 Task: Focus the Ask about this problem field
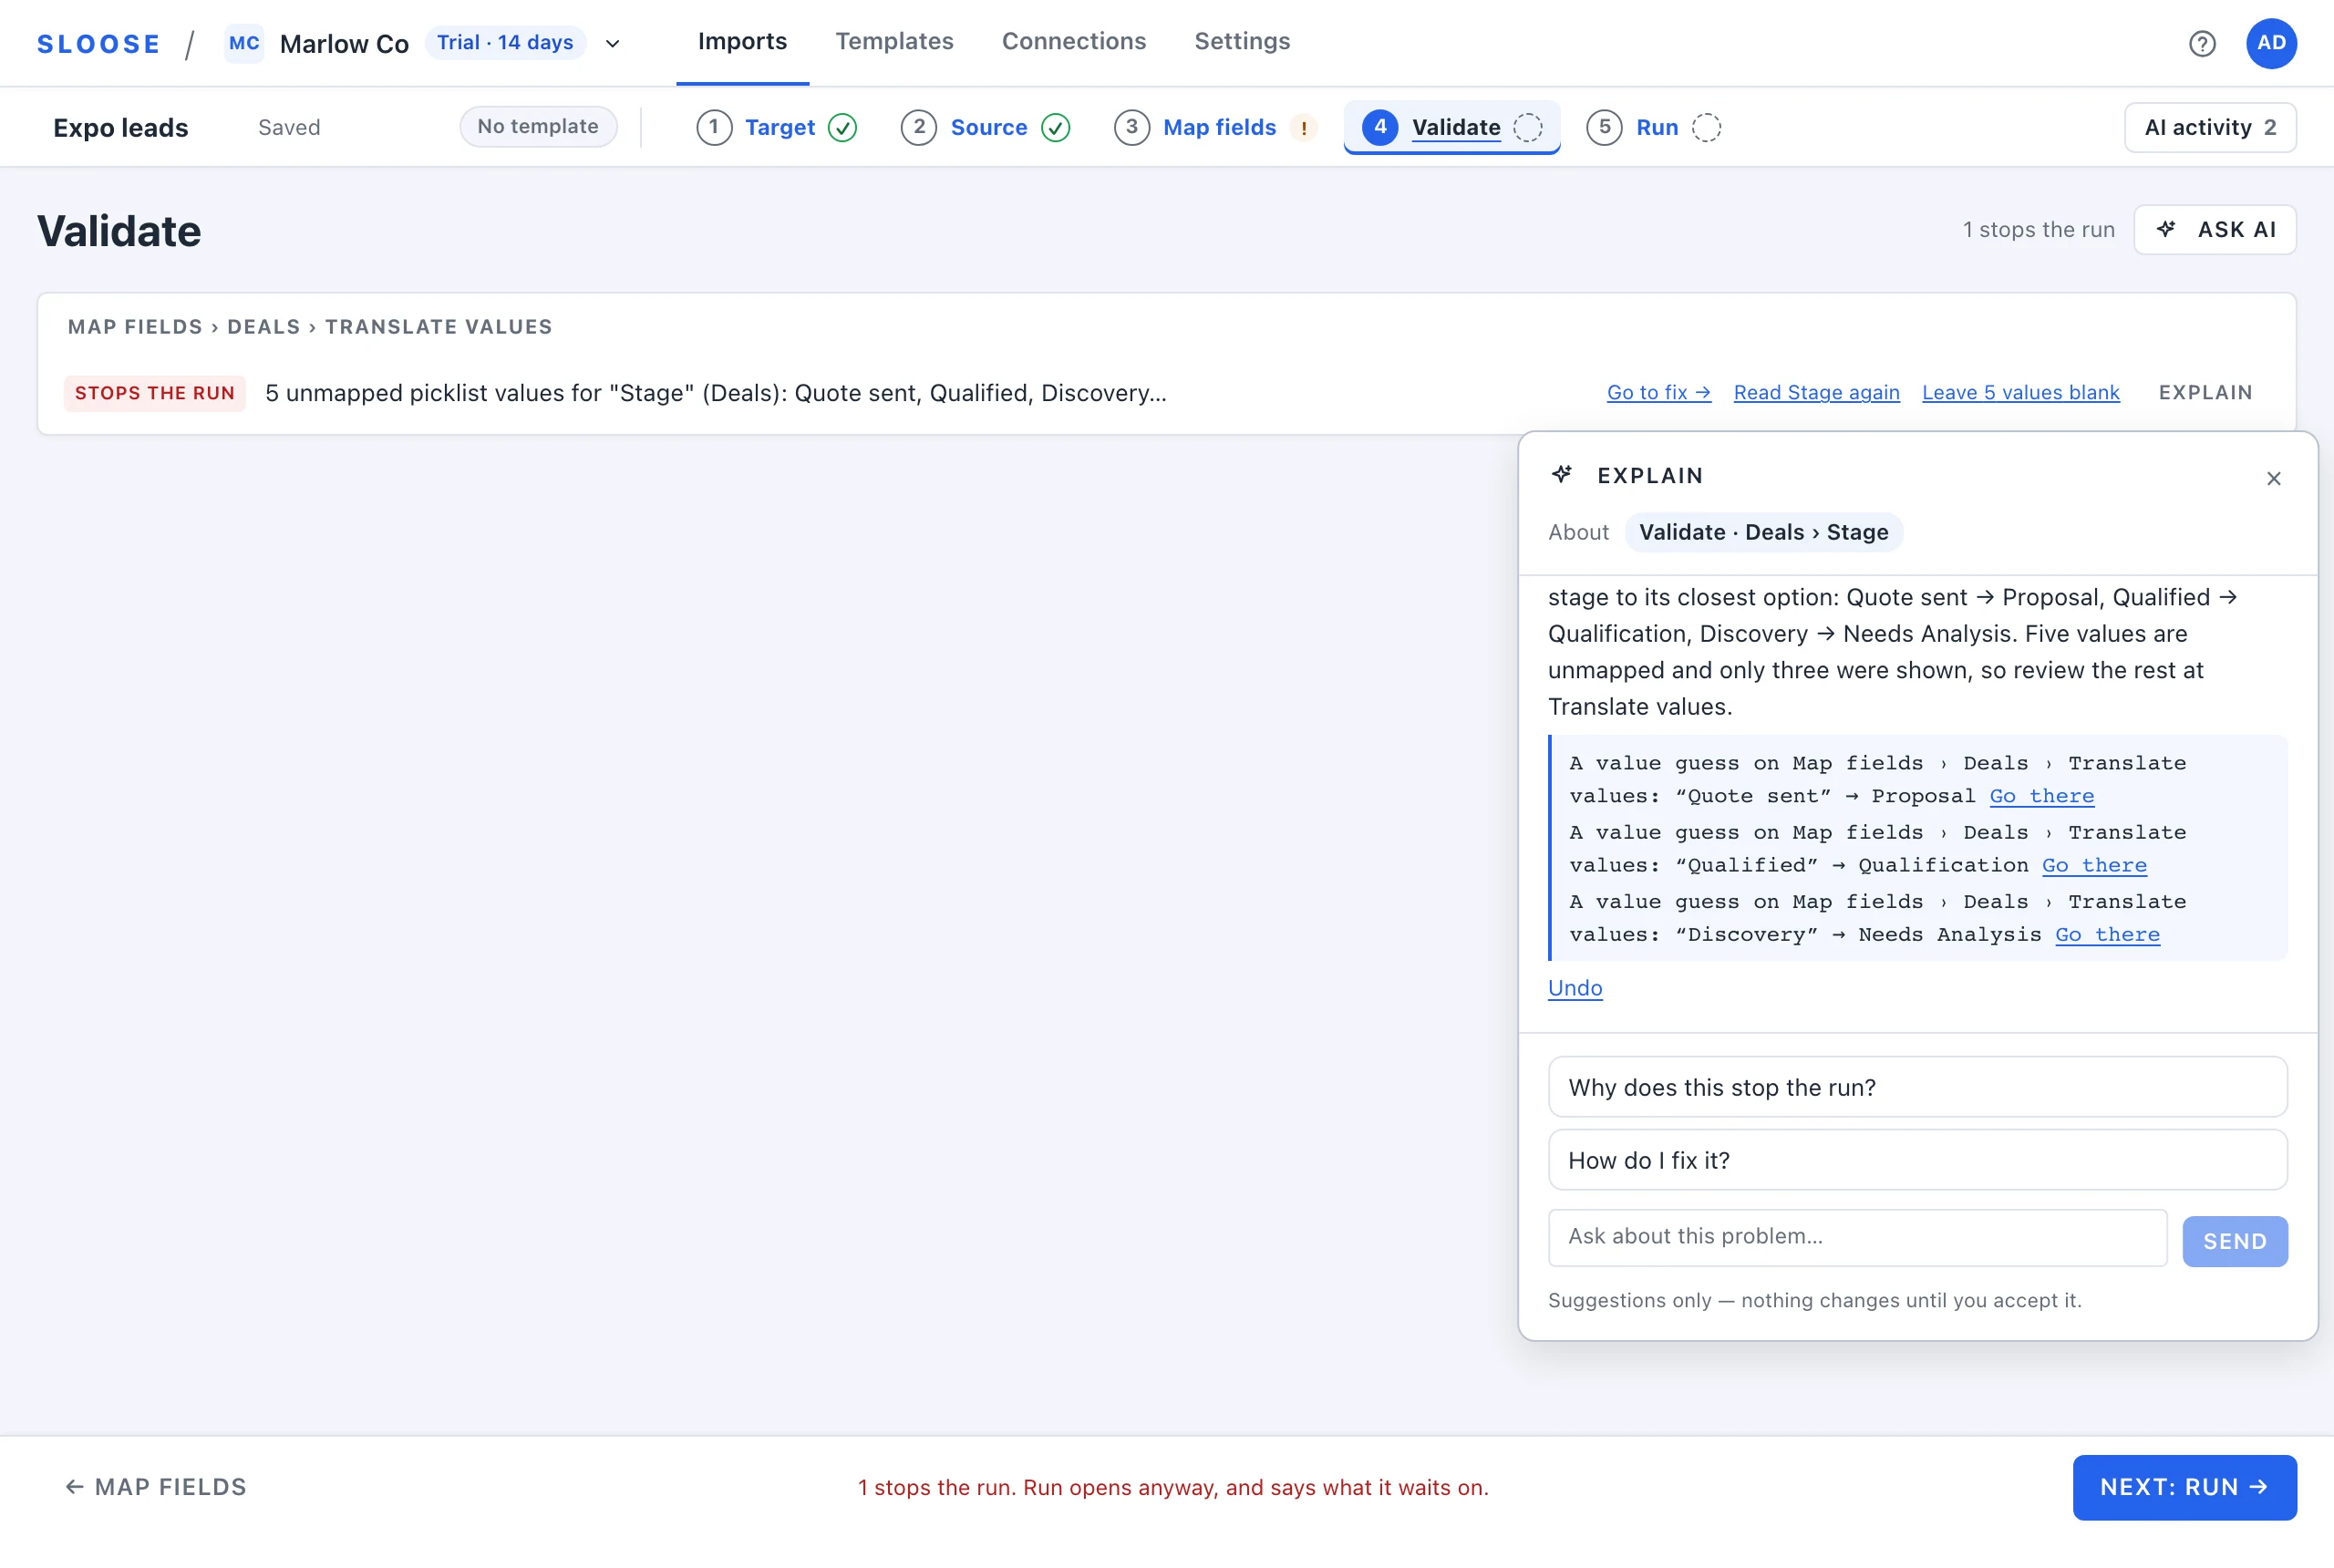pos(1857,1237)
